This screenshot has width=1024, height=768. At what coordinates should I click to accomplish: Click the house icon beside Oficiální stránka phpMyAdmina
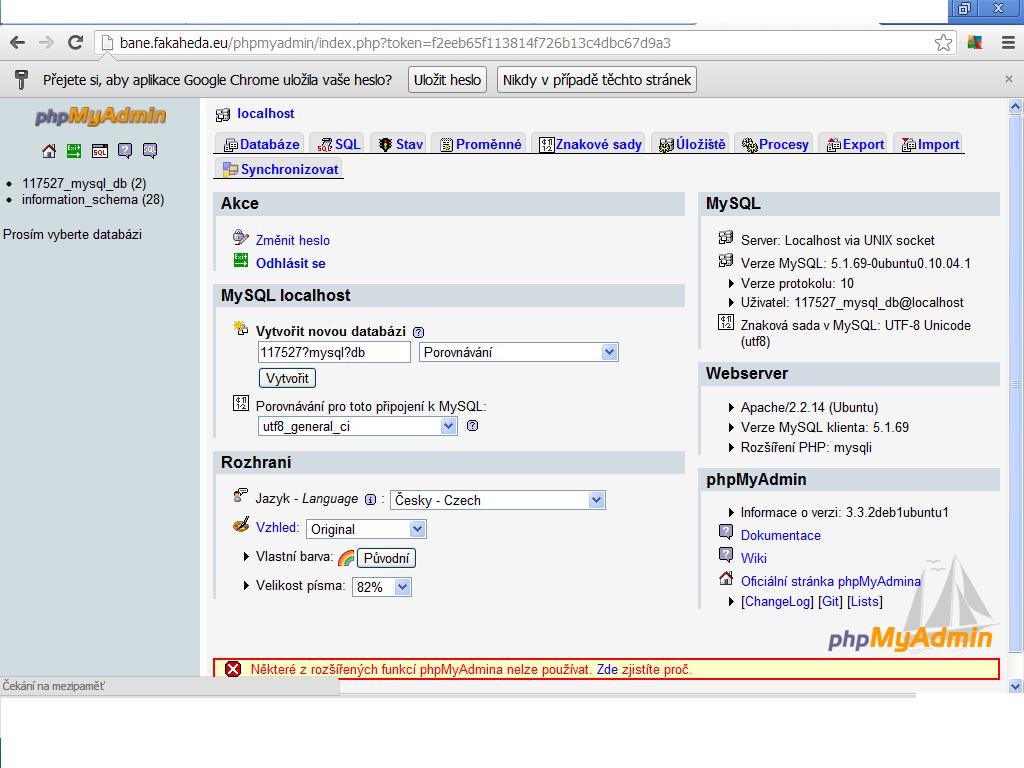click(x=726, y=578)
